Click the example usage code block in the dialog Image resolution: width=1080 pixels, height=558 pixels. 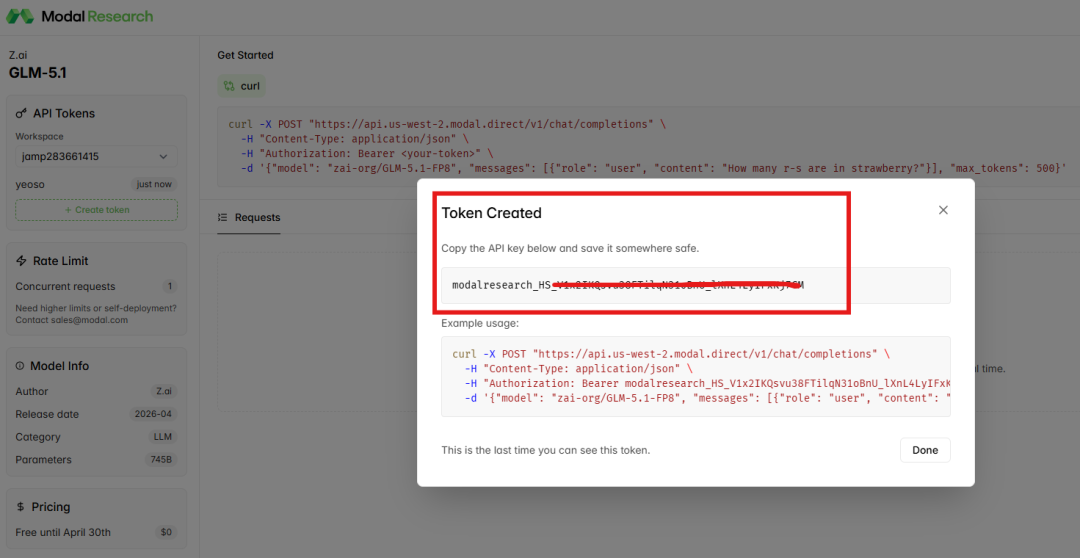pyautogui.click(x=696, y=376)
